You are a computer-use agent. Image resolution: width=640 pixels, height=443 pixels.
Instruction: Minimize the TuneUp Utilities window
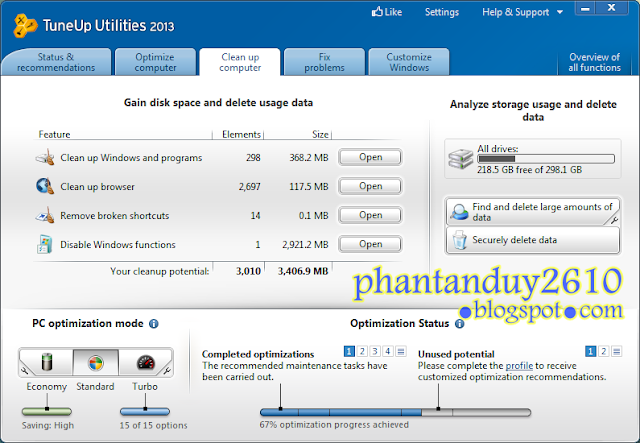click(585, 9)
